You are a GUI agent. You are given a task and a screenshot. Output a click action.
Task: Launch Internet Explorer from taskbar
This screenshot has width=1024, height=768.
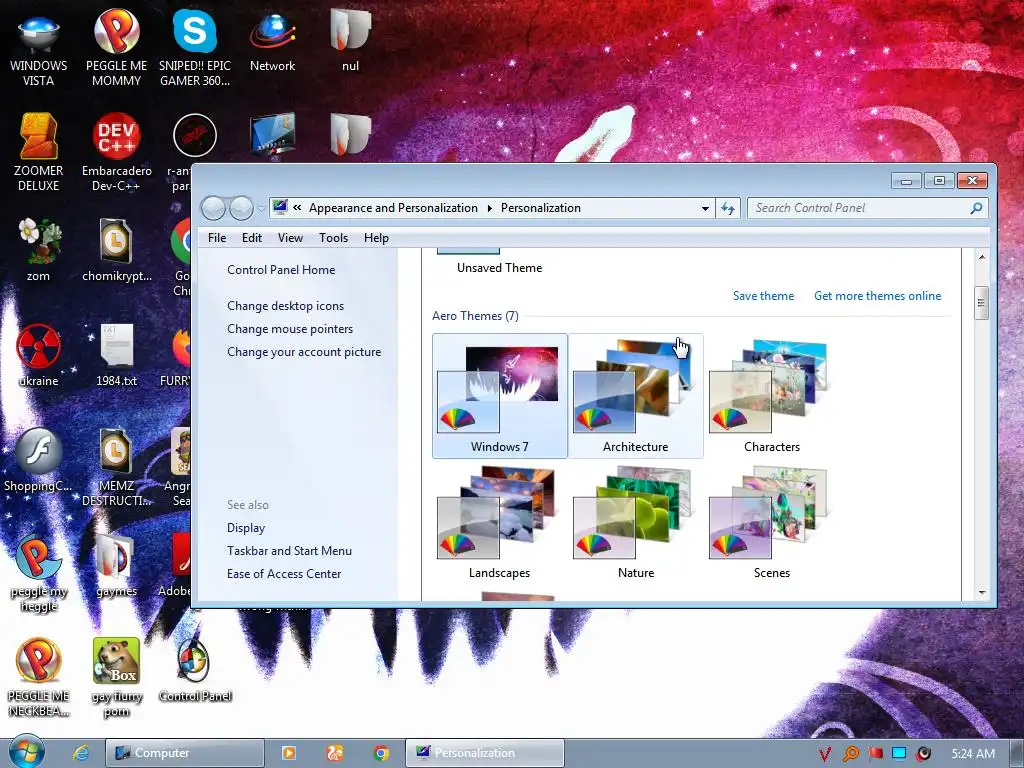tap(80, 753)
